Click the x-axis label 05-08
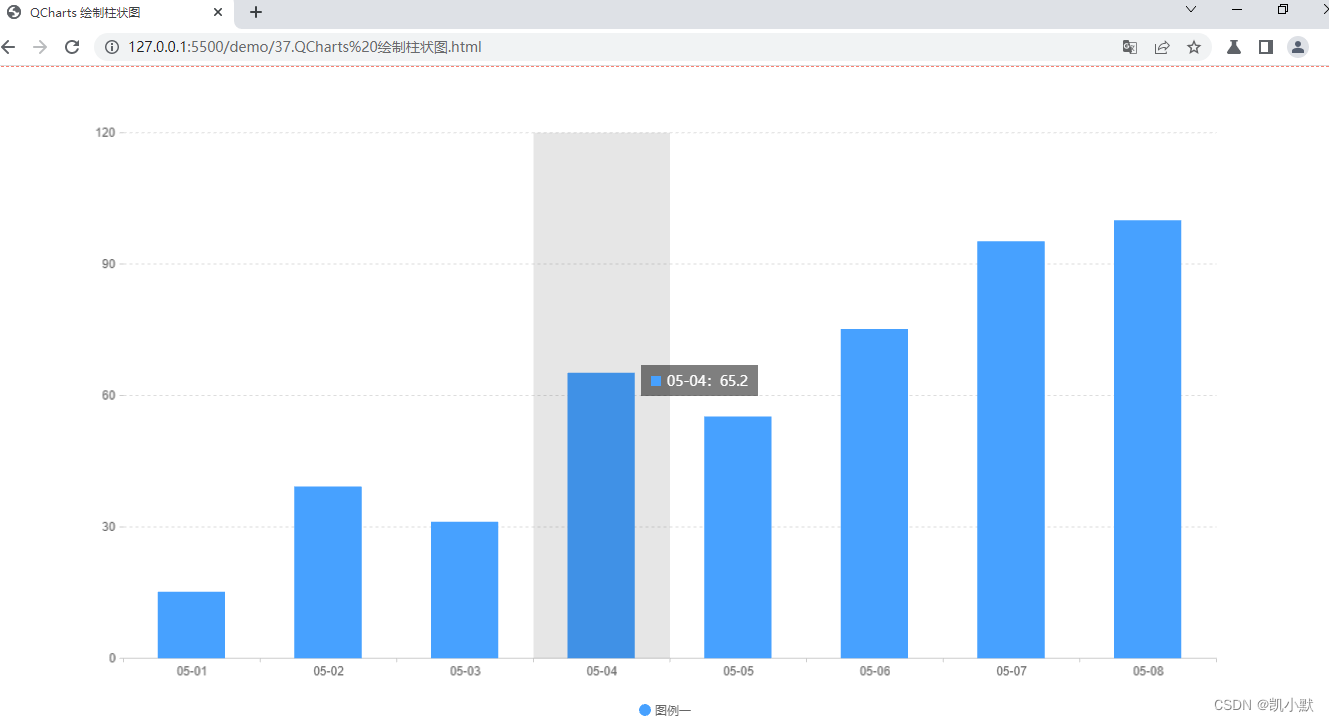 coord(1148,671)
